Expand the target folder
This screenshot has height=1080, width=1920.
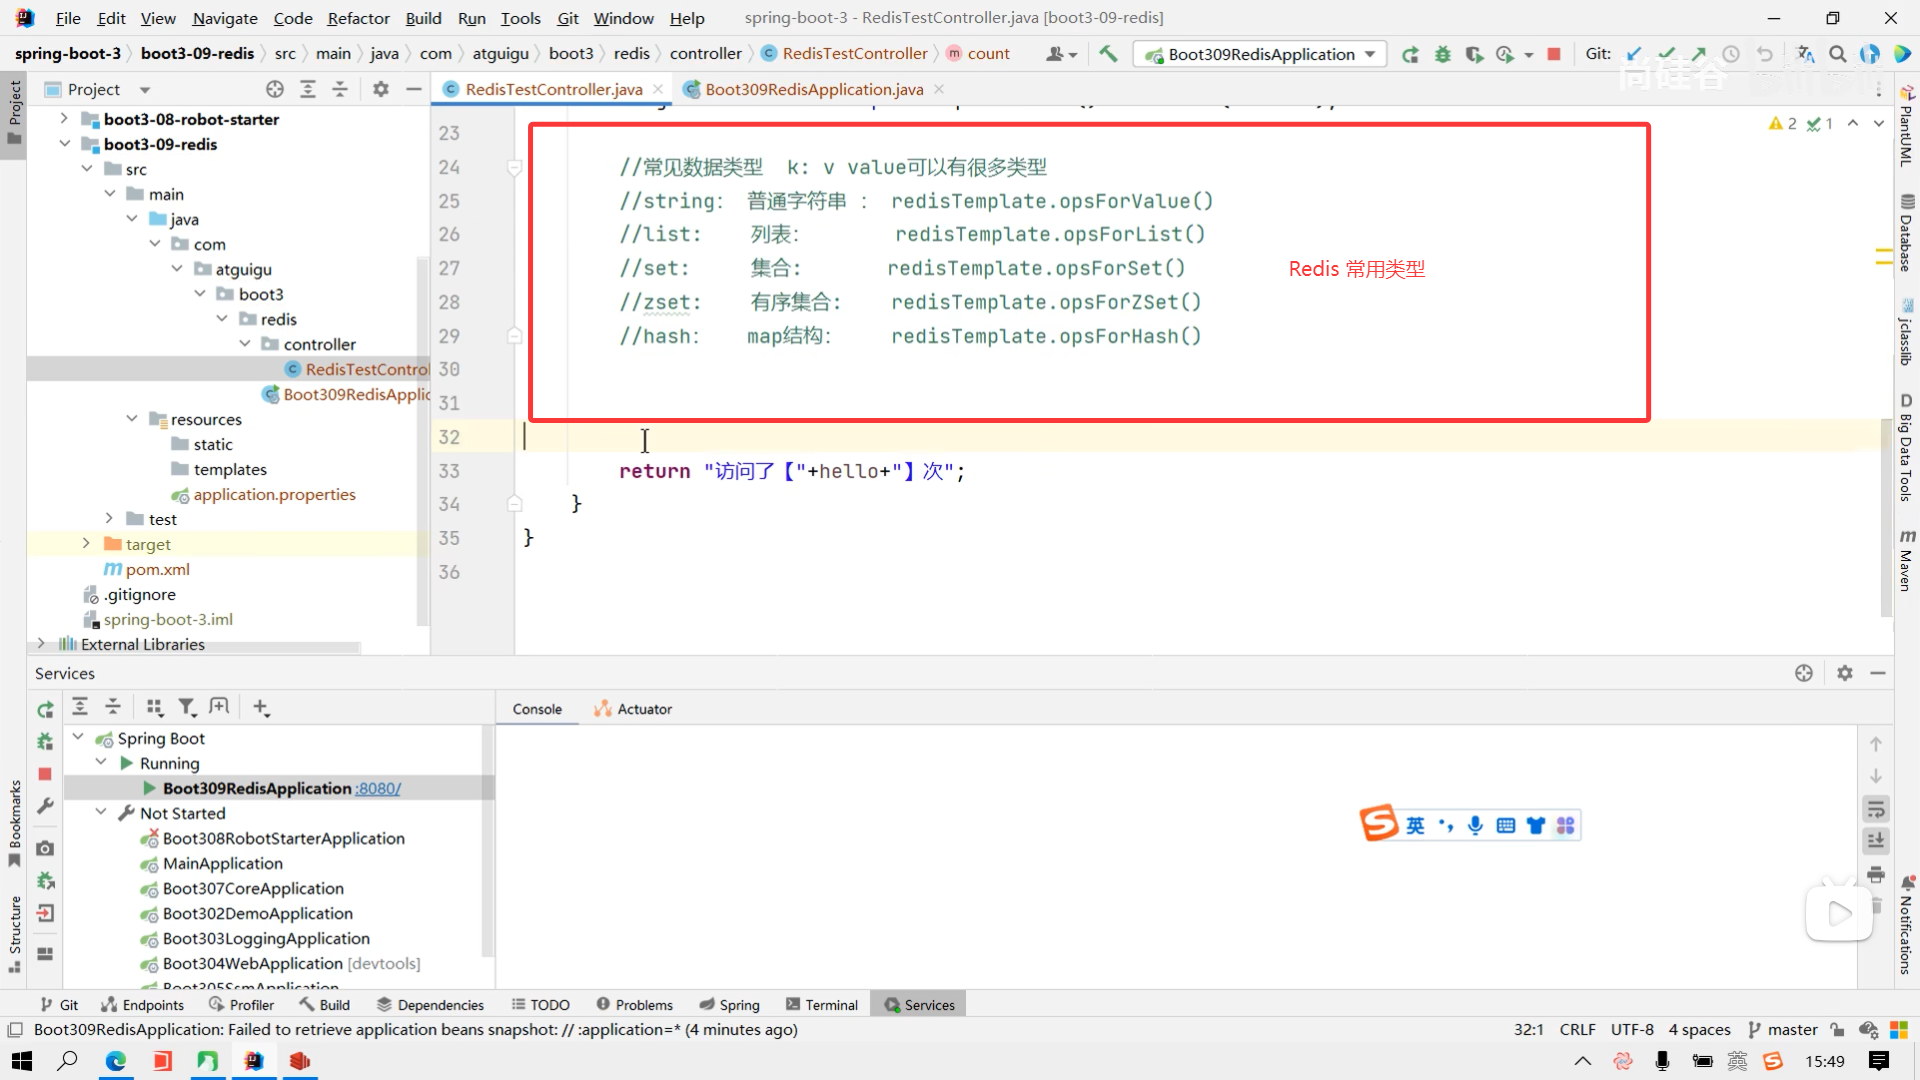pyautogui.click(x=86, y=544)
